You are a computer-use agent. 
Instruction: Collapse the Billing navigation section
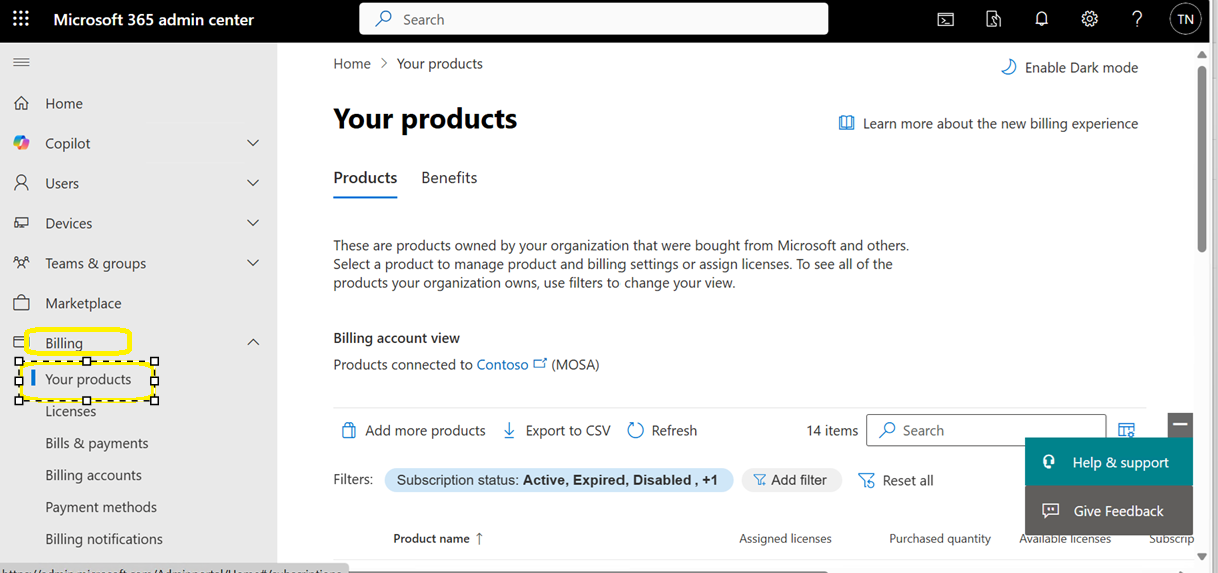coord(253,342)
